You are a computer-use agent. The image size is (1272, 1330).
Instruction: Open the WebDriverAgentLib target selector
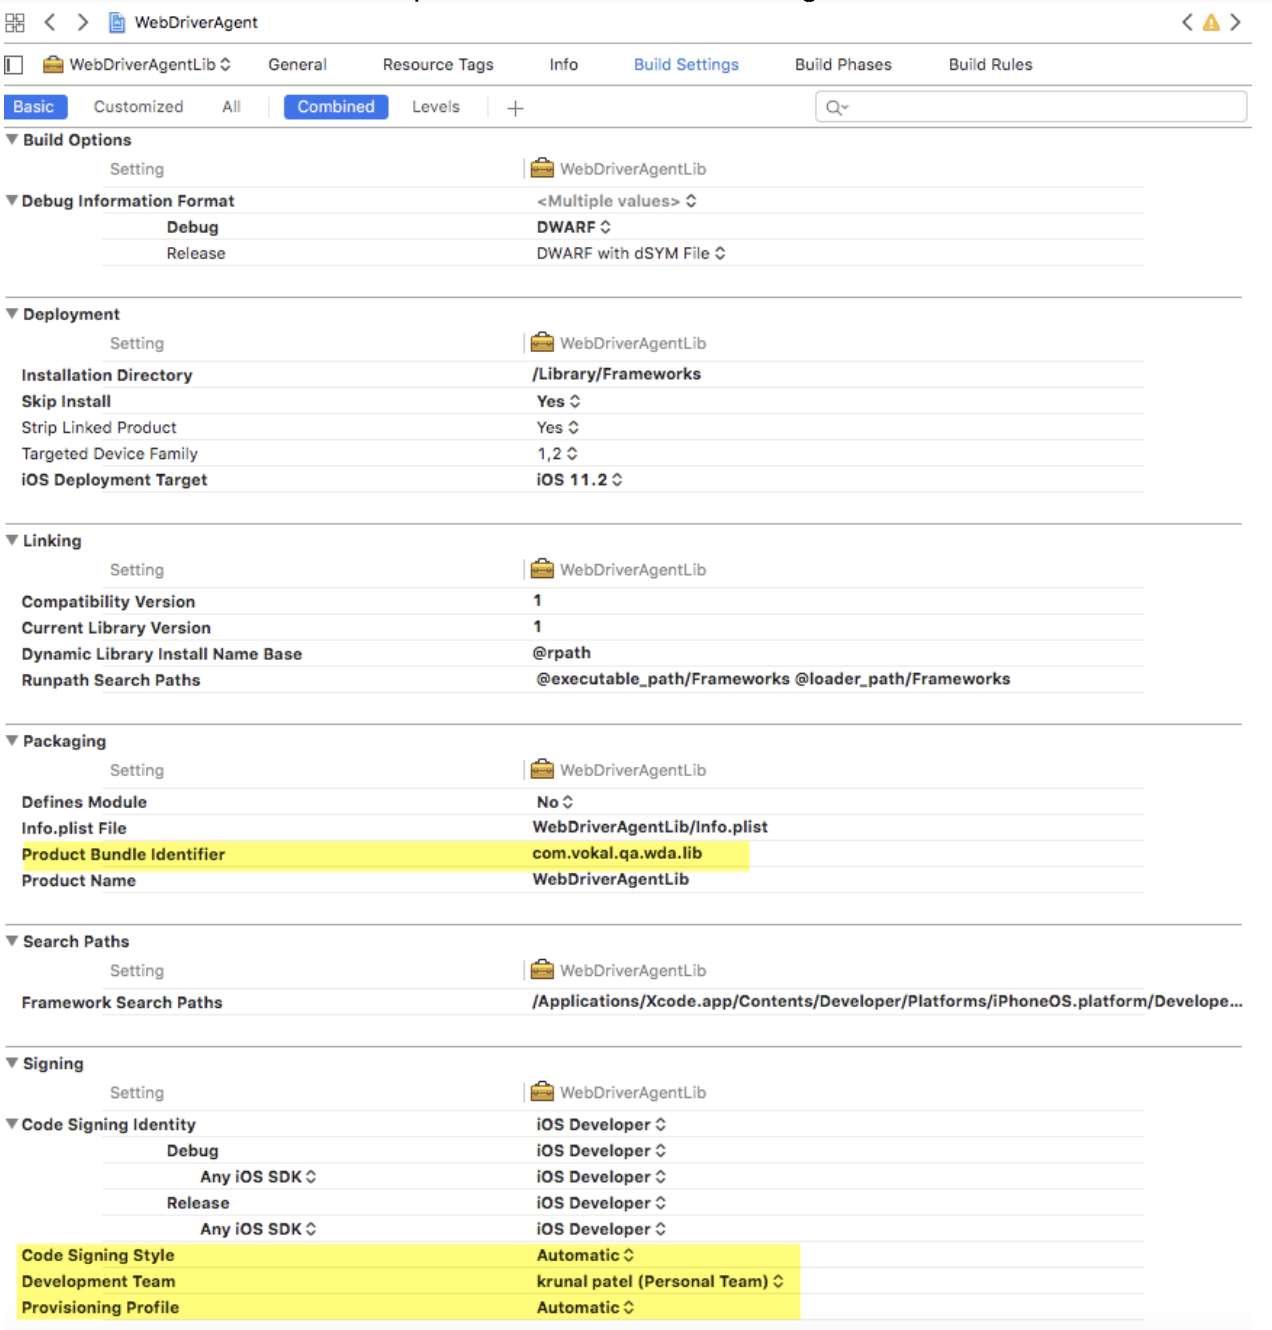point(150,65)
